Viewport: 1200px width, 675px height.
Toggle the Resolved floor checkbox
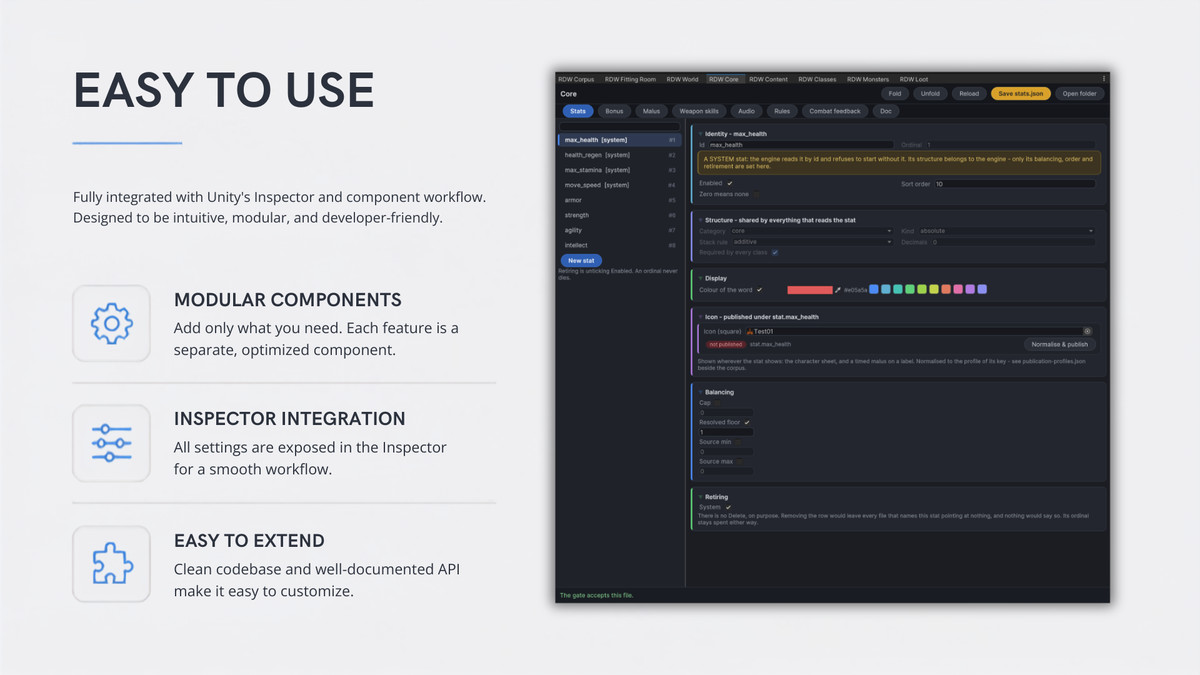coord(747,422)
